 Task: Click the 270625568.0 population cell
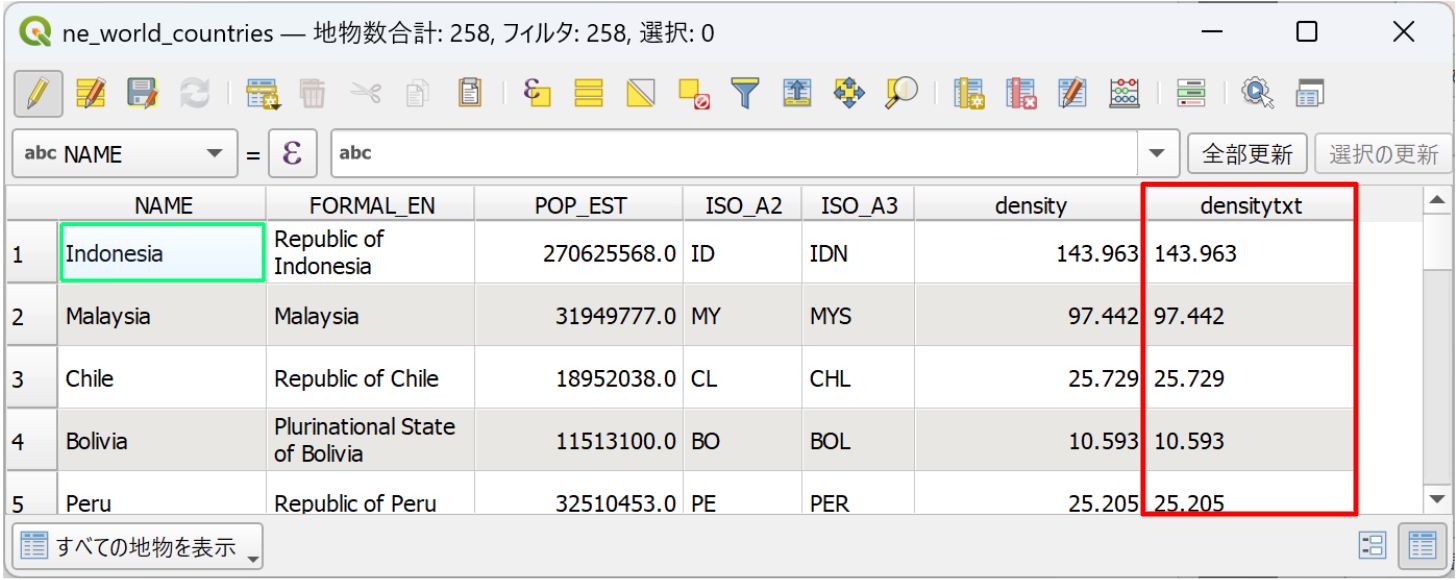click(579, 253)
